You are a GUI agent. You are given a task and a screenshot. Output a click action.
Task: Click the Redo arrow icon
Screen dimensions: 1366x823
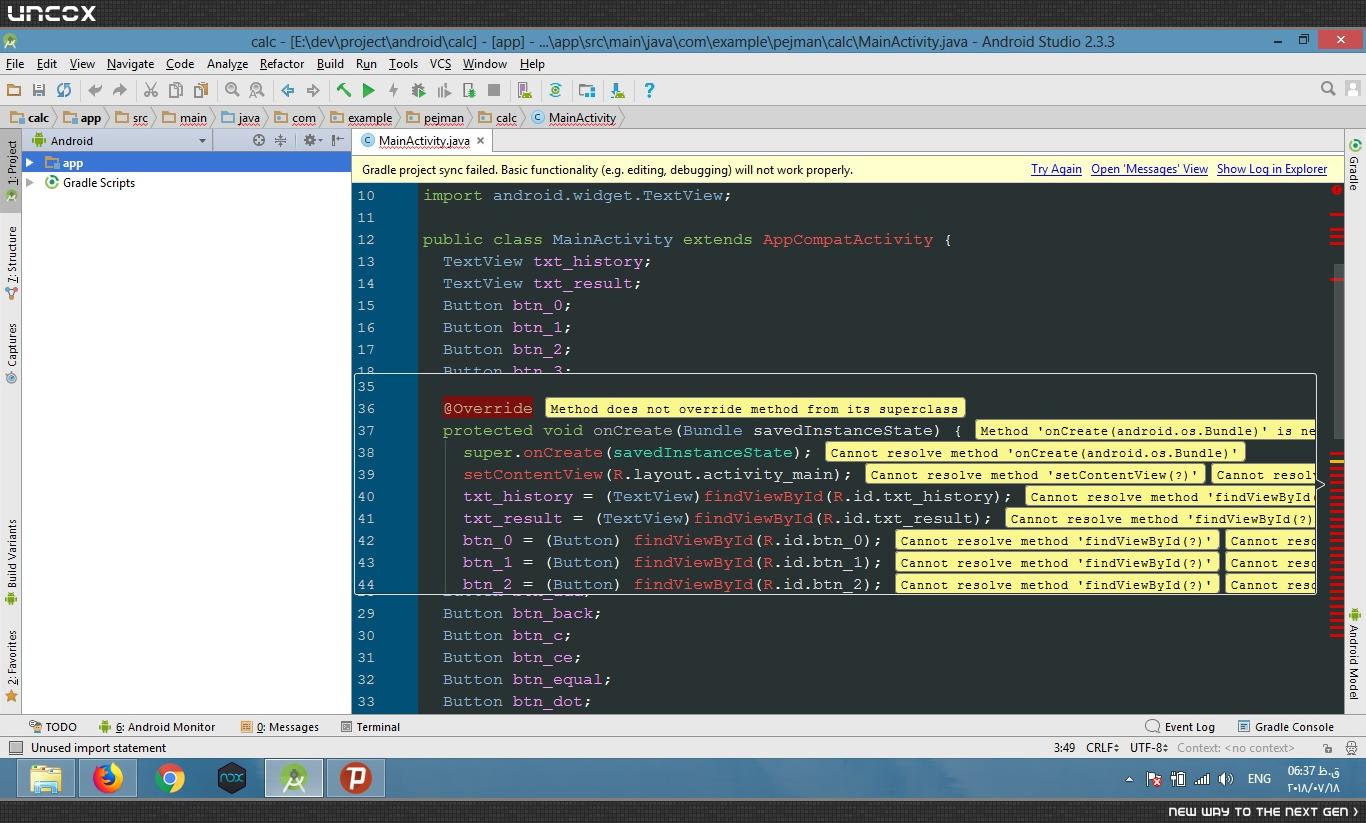click(x=120, y=90)
